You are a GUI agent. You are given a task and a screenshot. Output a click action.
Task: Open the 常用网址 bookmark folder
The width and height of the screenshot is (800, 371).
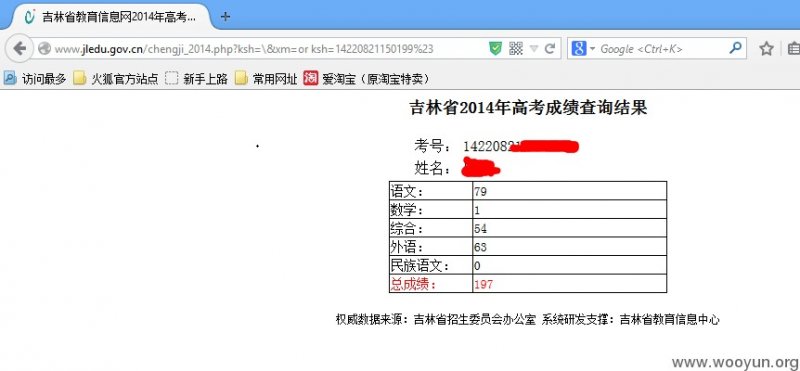266,79
